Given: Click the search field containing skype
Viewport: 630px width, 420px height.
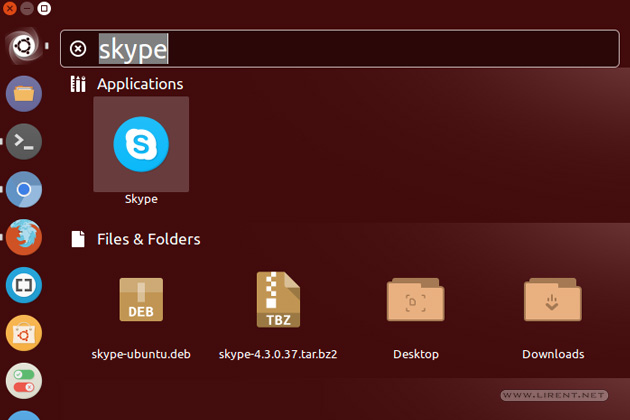Looking at the screenshot, I should (x=340, y=49).
